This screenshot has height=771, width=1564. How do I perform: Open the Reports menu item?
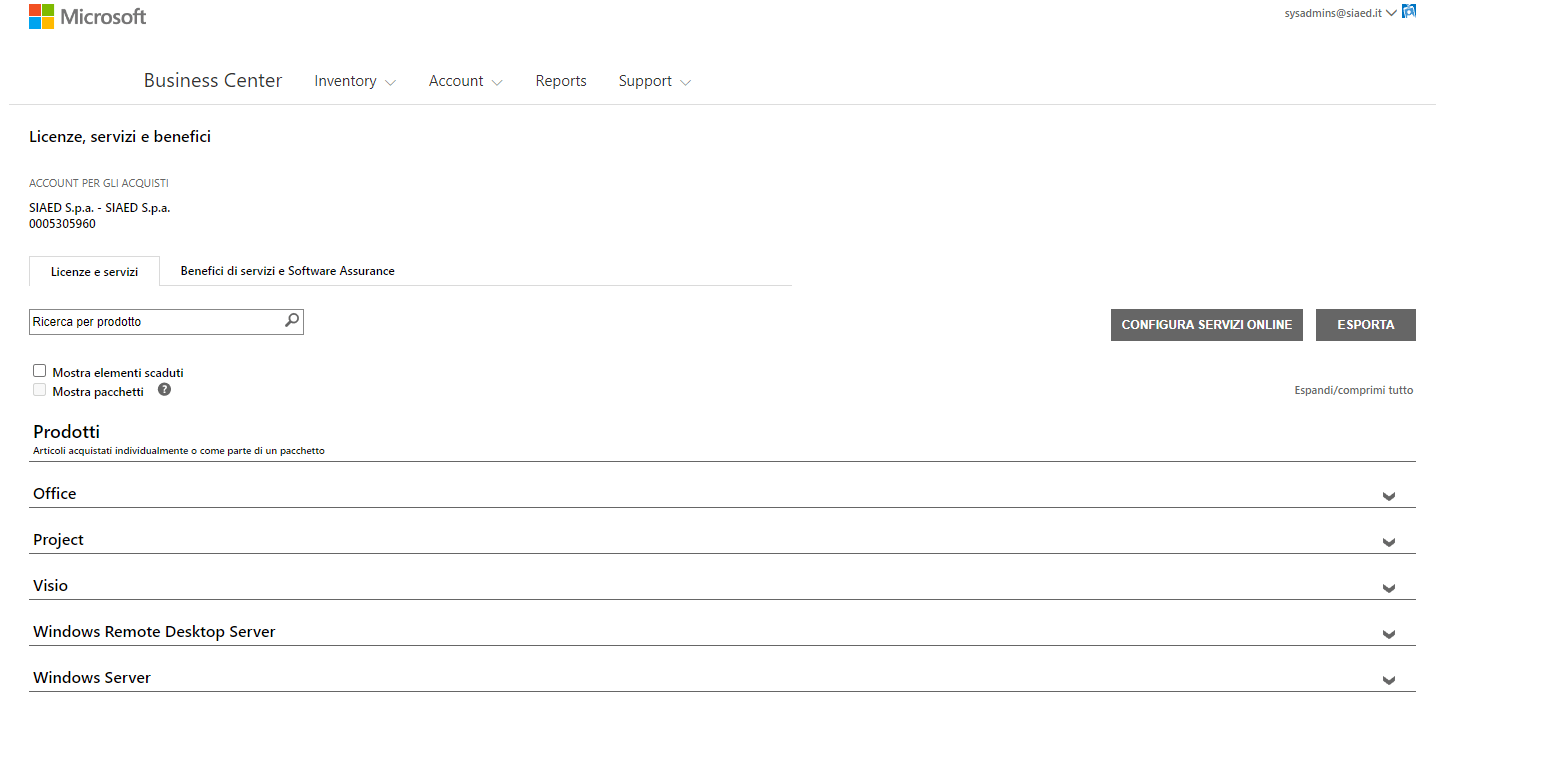tap(561, 81)
